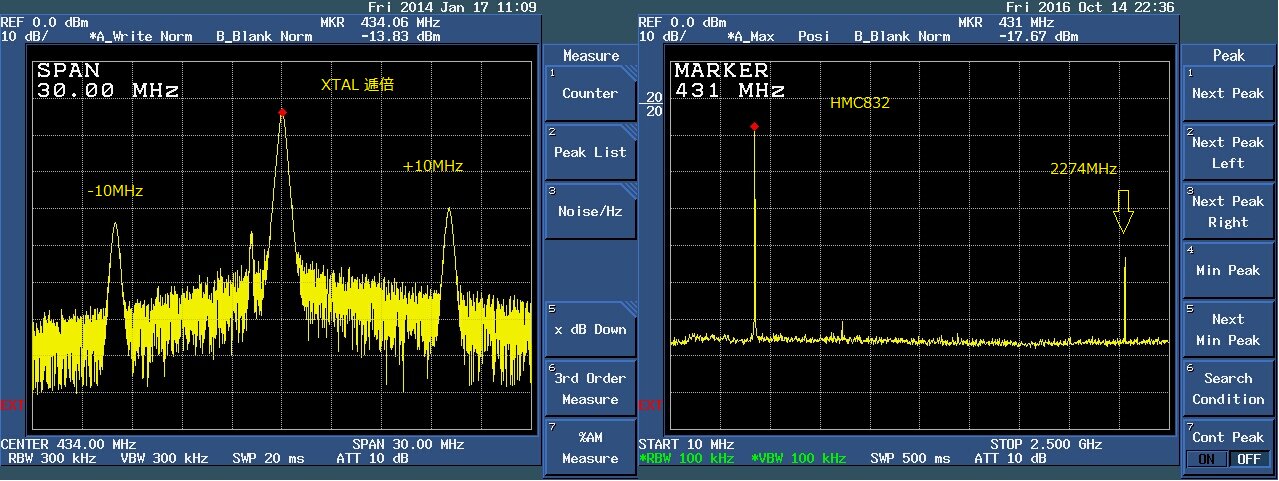The image size is (1279, 481).
Task: Start the 3rd Order Measure function
Action: tap(590, 389)
